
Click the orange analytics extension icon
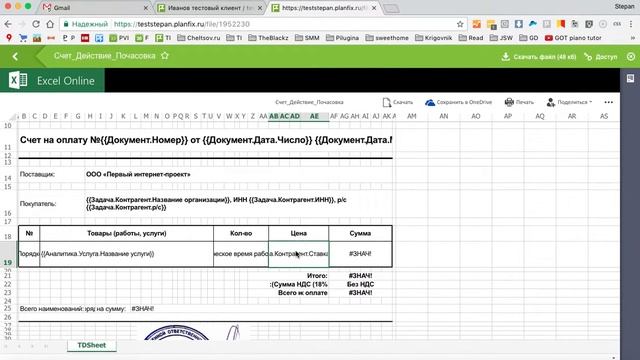tap(476, 24)
